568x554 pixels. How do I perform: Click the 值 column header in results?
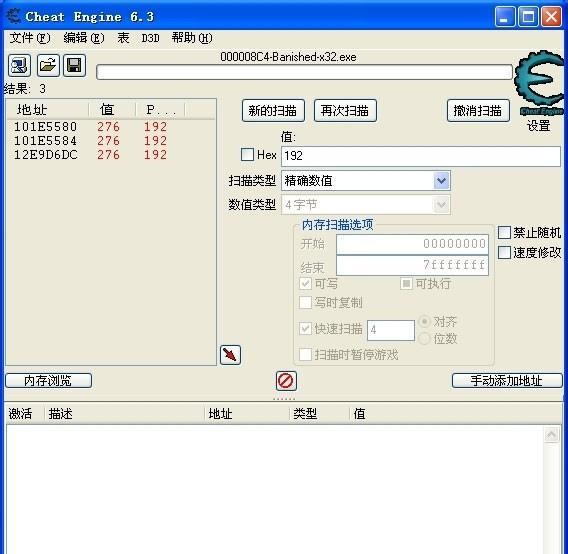112,109
